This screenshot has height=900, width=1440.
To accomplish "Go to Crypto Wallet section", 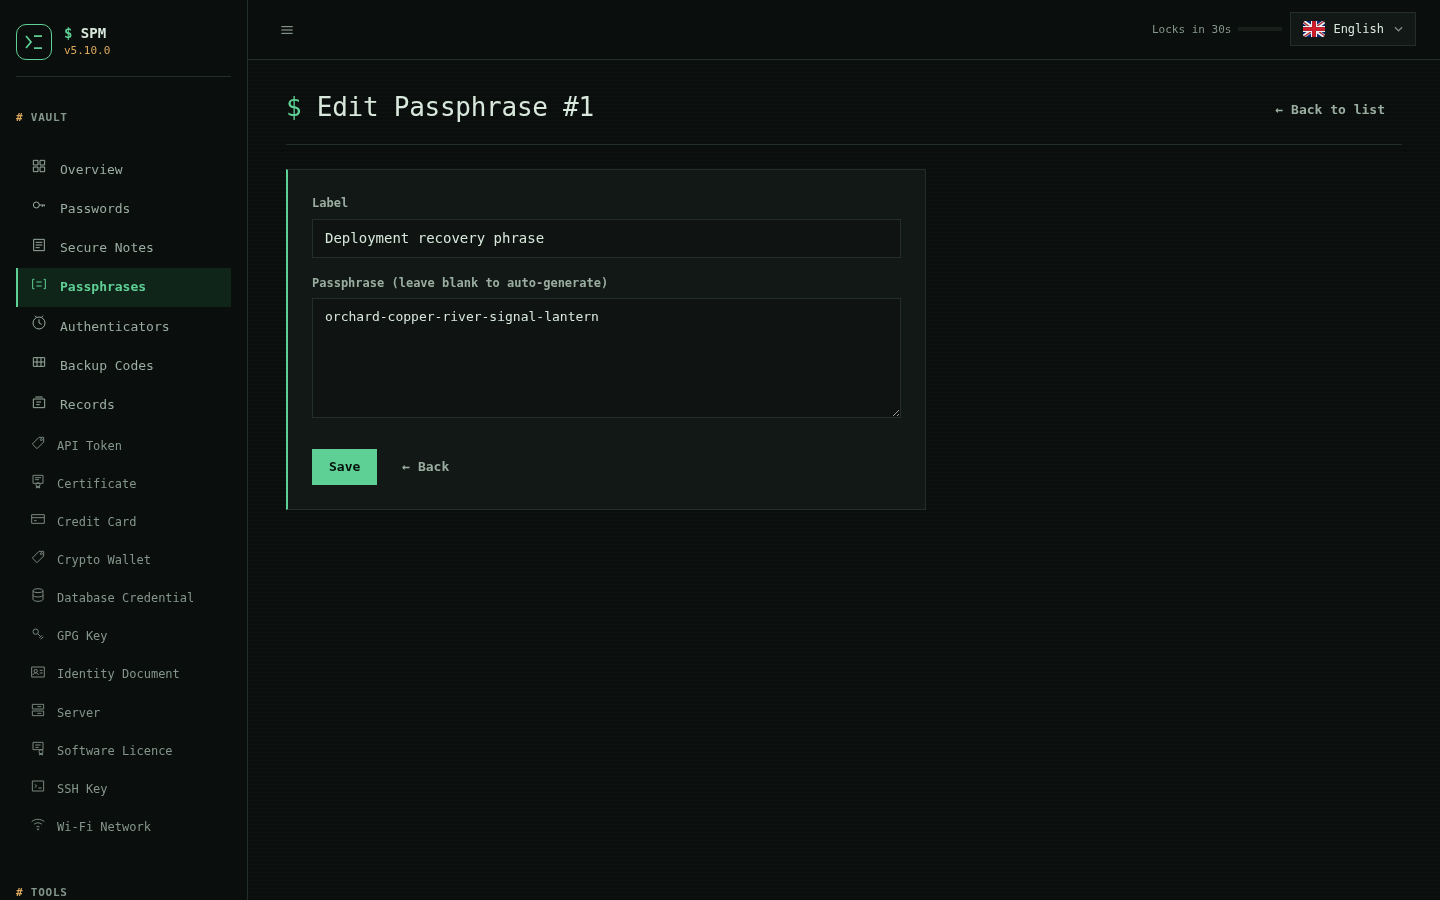I will pyautogui.click(x=124, y=559).
